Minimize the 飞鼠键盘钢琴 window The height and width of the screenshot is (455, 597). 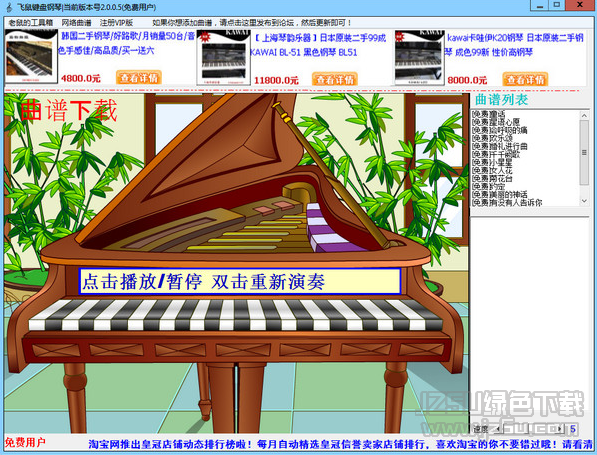pos(540,5)
